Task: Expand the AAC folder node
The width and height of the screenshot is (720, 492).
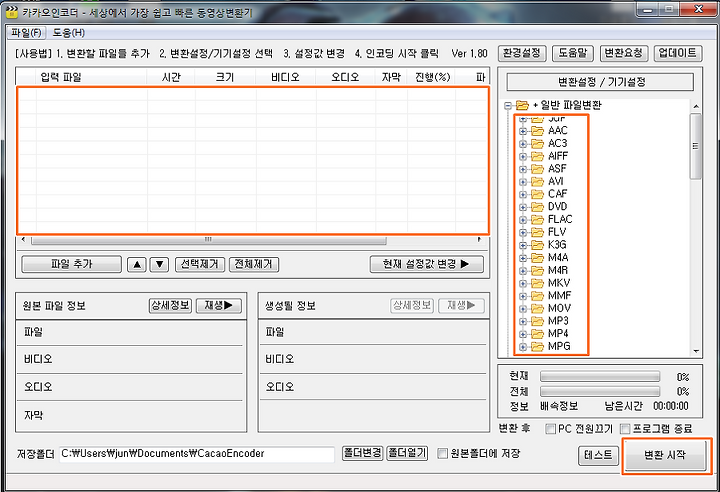Action: [523, 131]
